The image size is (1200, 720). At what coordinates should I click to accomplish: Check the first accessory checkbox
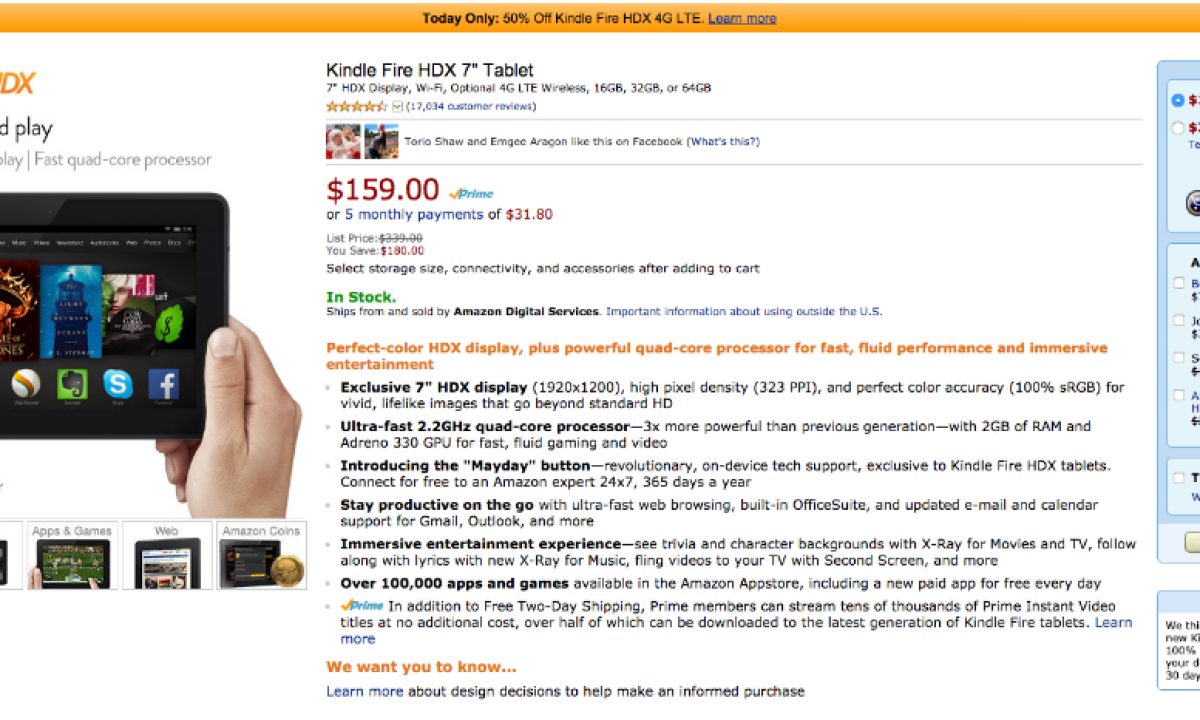[1179, 283]
